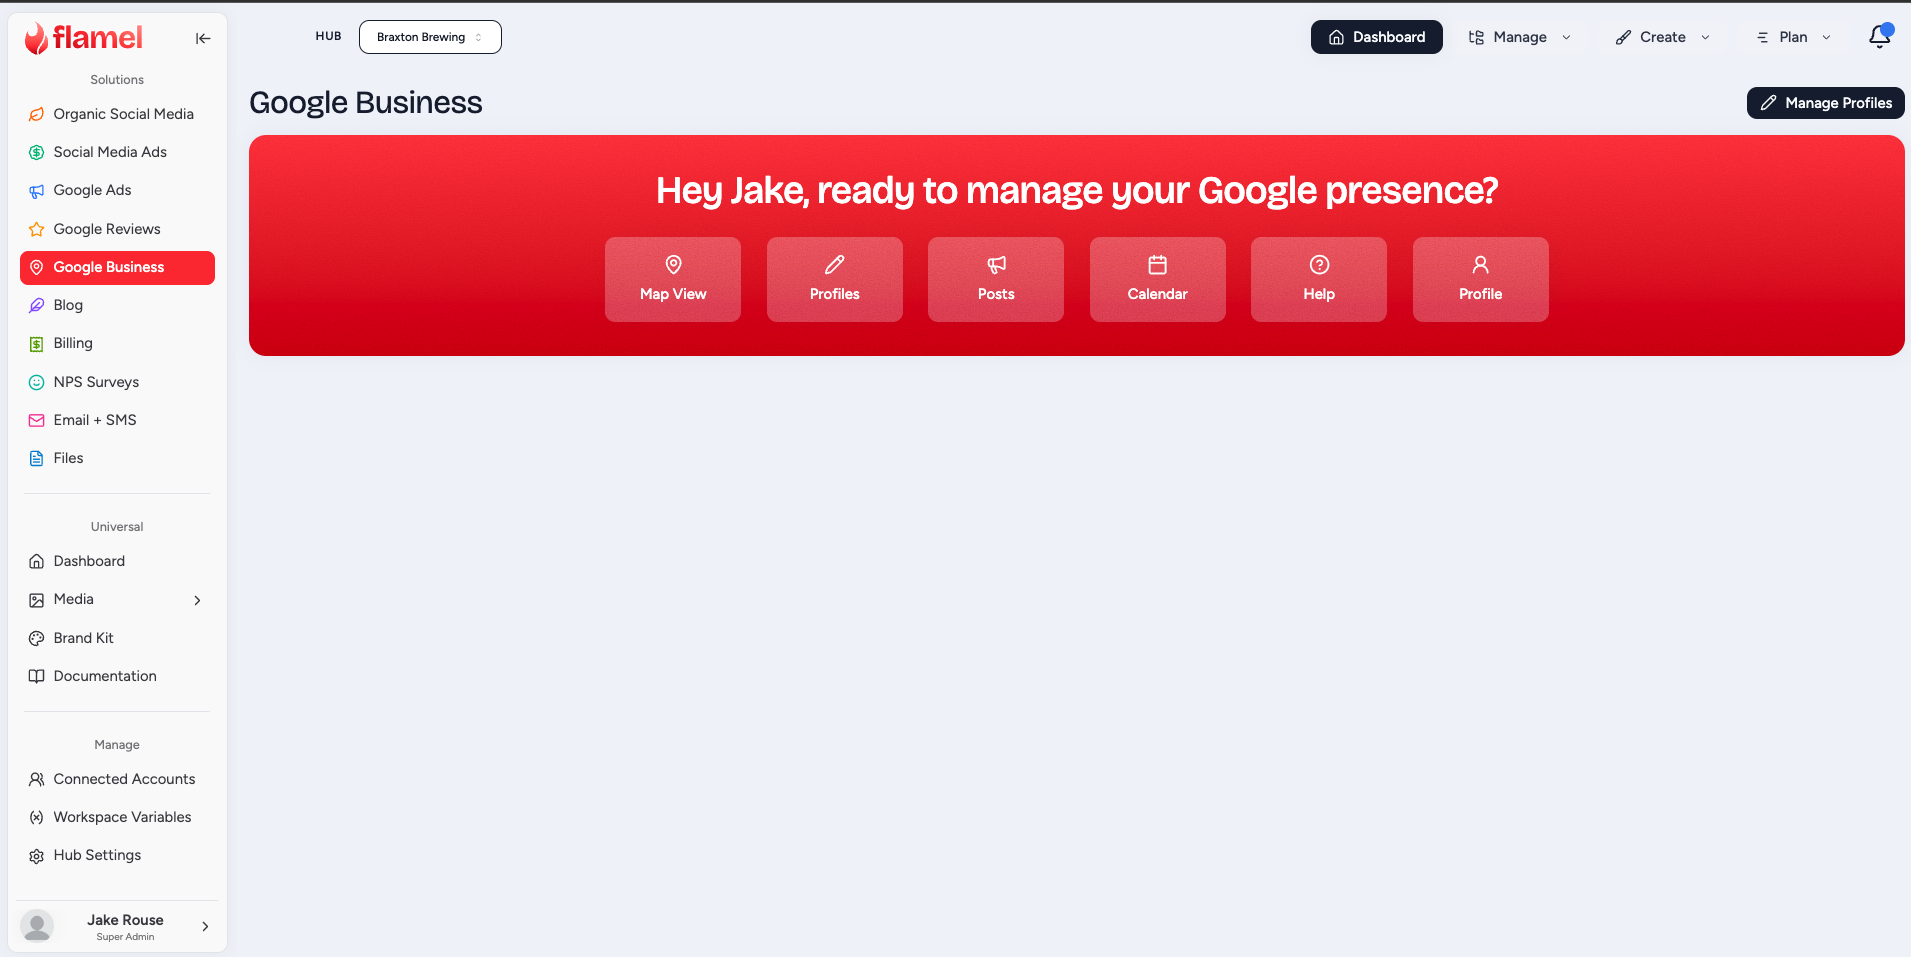Open Social Media Ads in the sidebar
Image resolution: width=1911 pixels, height=957 pixels.
[117, 152]
